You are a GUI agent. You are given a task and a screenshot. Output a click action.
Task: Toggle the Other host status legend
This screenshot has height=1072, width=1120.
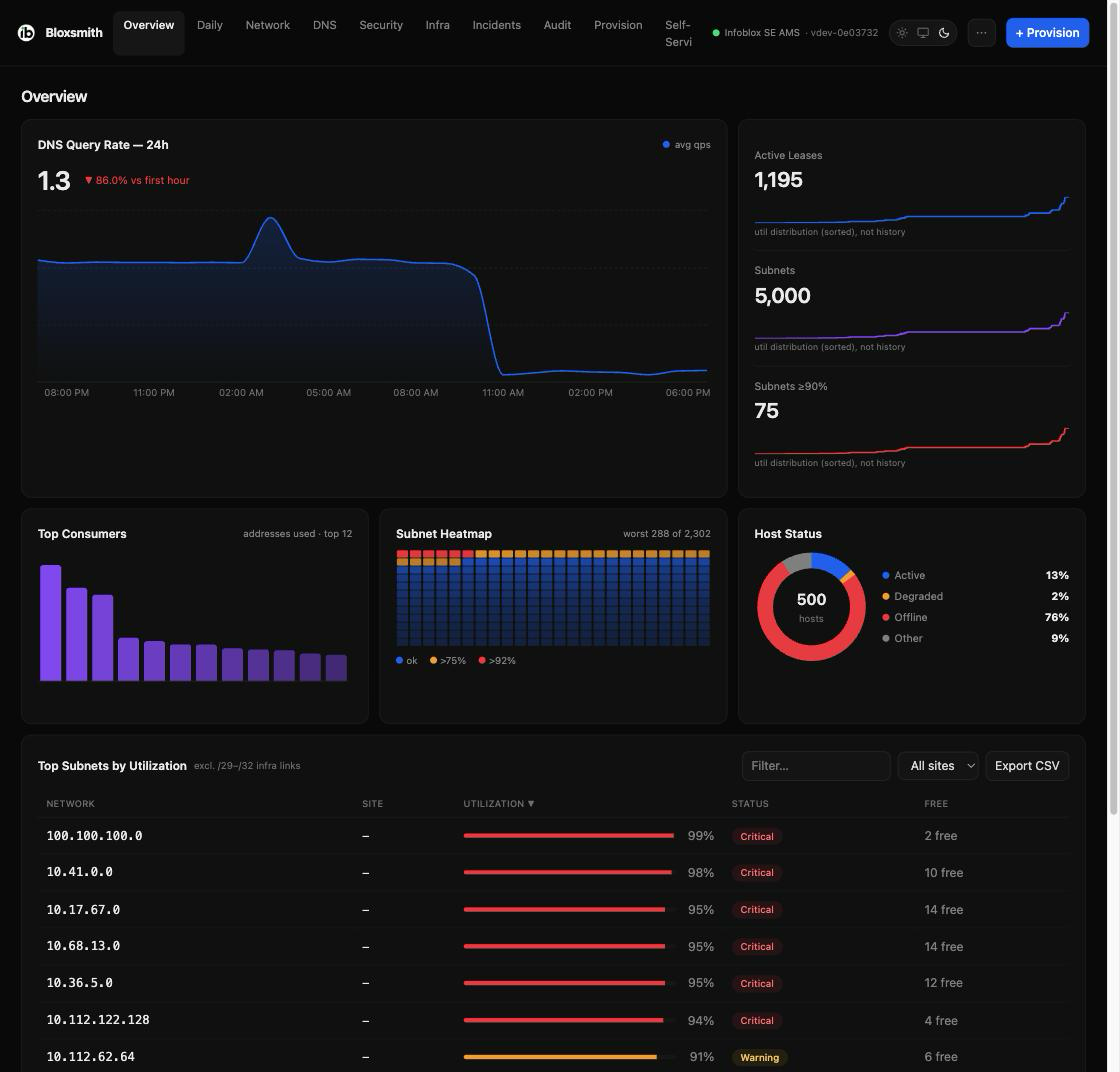coord(902,638)
